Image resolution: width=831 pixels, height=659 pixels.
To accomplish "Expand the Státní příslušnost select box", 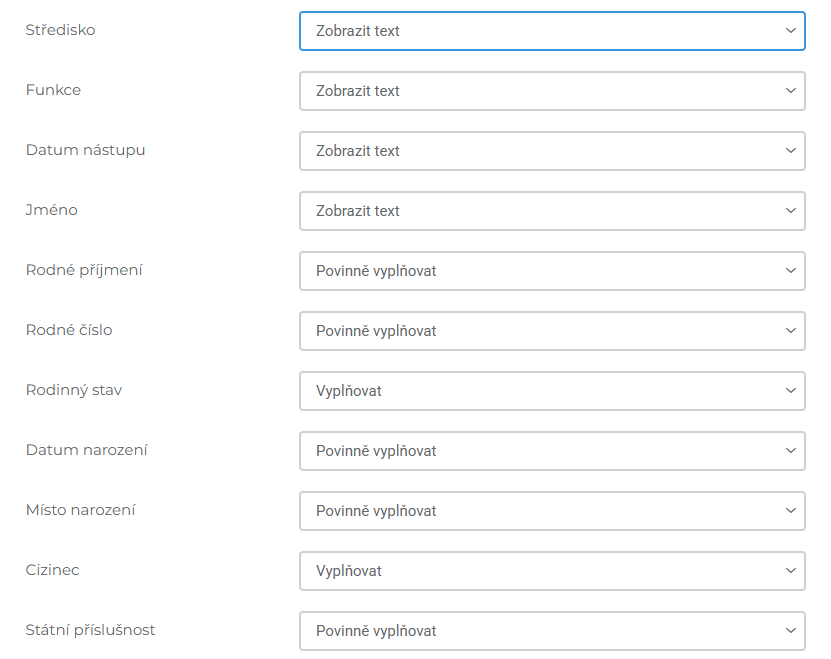I will point(552,631).
